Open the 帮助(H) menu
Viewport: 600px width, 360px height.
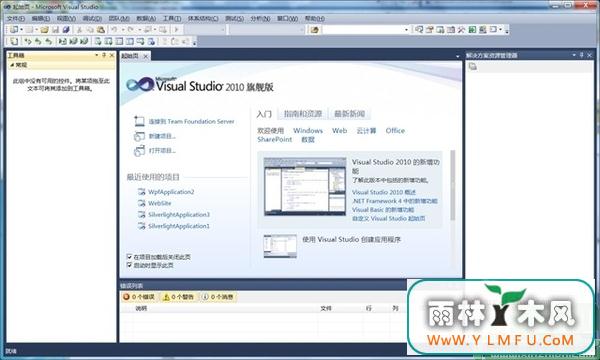315,18
